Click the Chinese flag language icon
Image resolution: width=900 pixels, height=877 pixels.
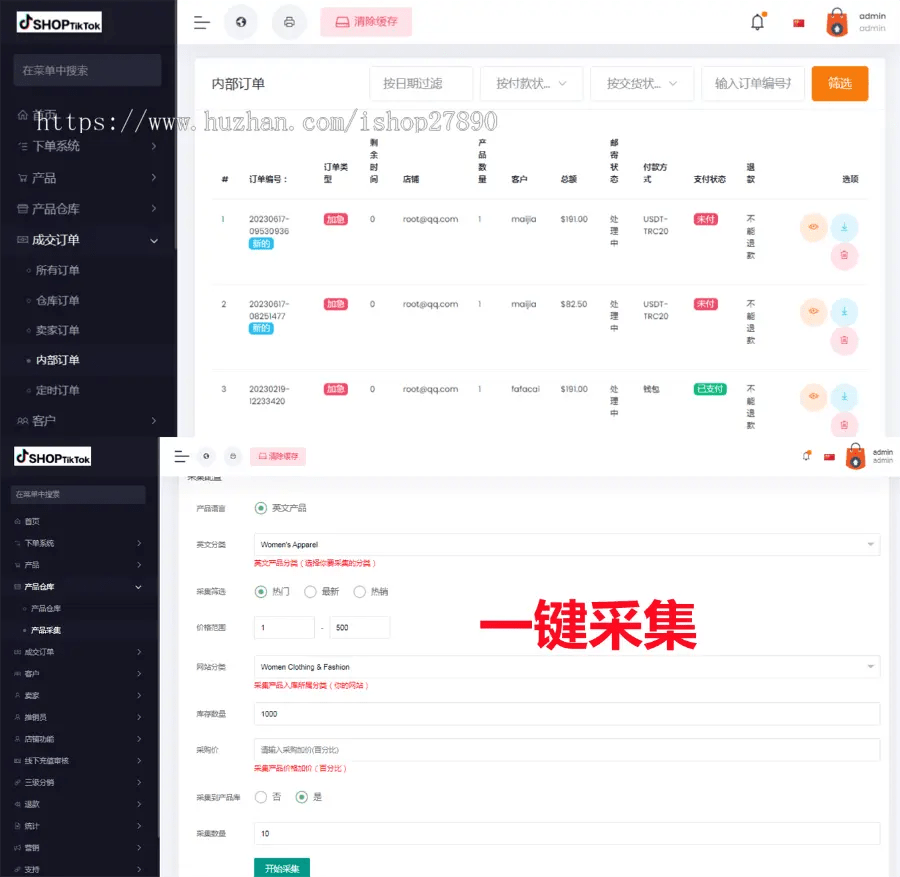point(797,20)
